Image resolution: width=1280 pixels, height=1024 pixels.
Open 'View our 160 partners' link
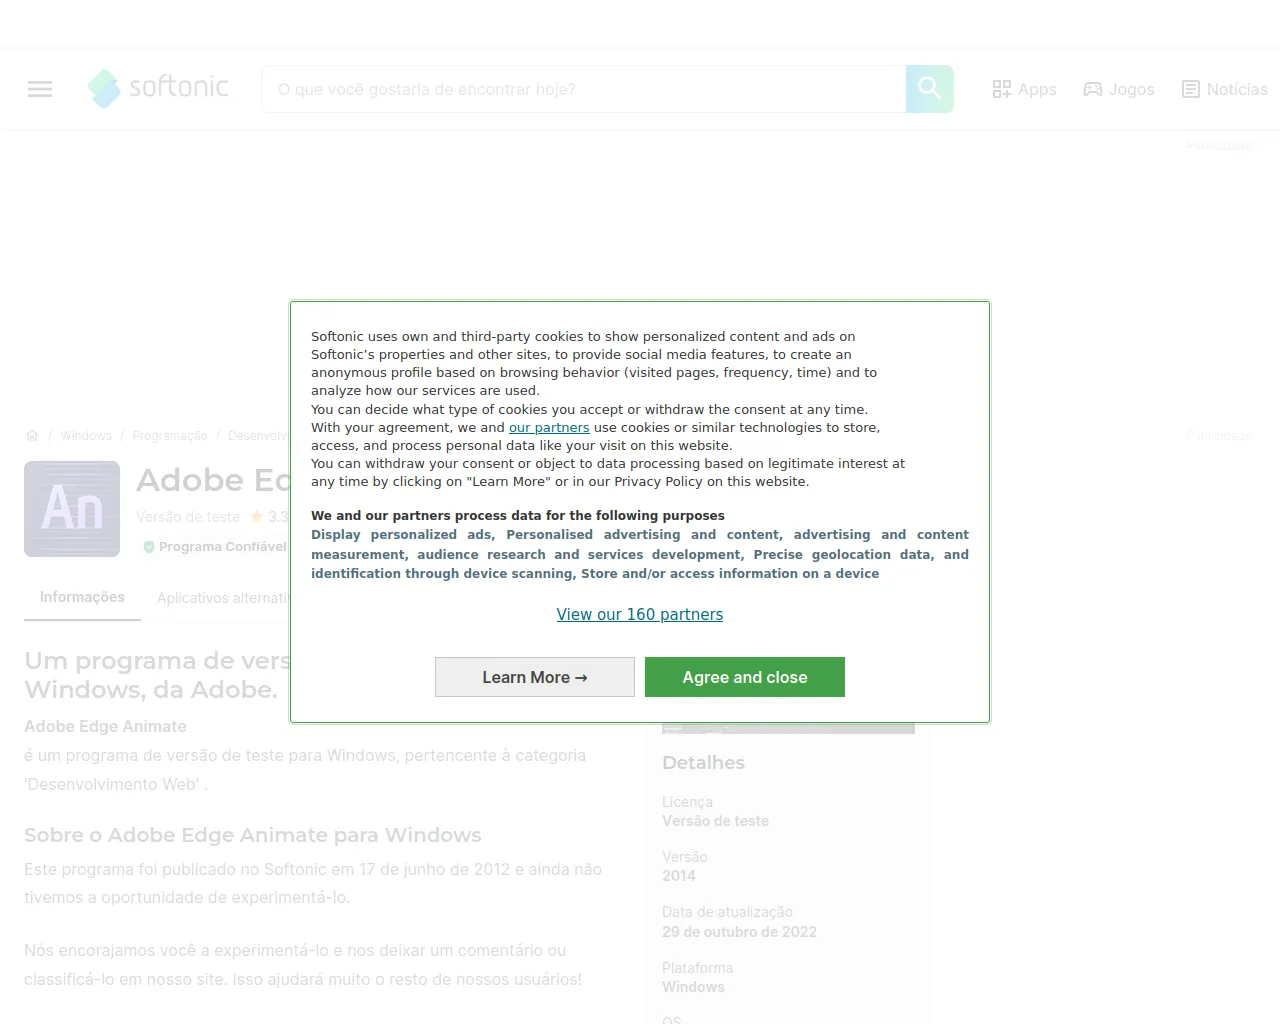pyautogui.click(x=640, y=614)
